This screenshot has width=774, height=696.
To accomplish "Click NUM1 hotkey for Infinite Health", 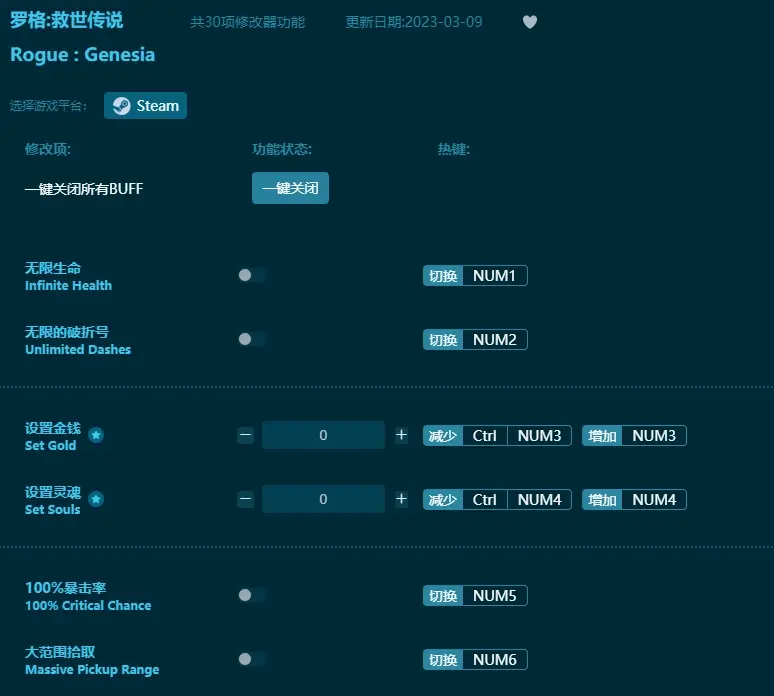I will click(x=495, y=275).
